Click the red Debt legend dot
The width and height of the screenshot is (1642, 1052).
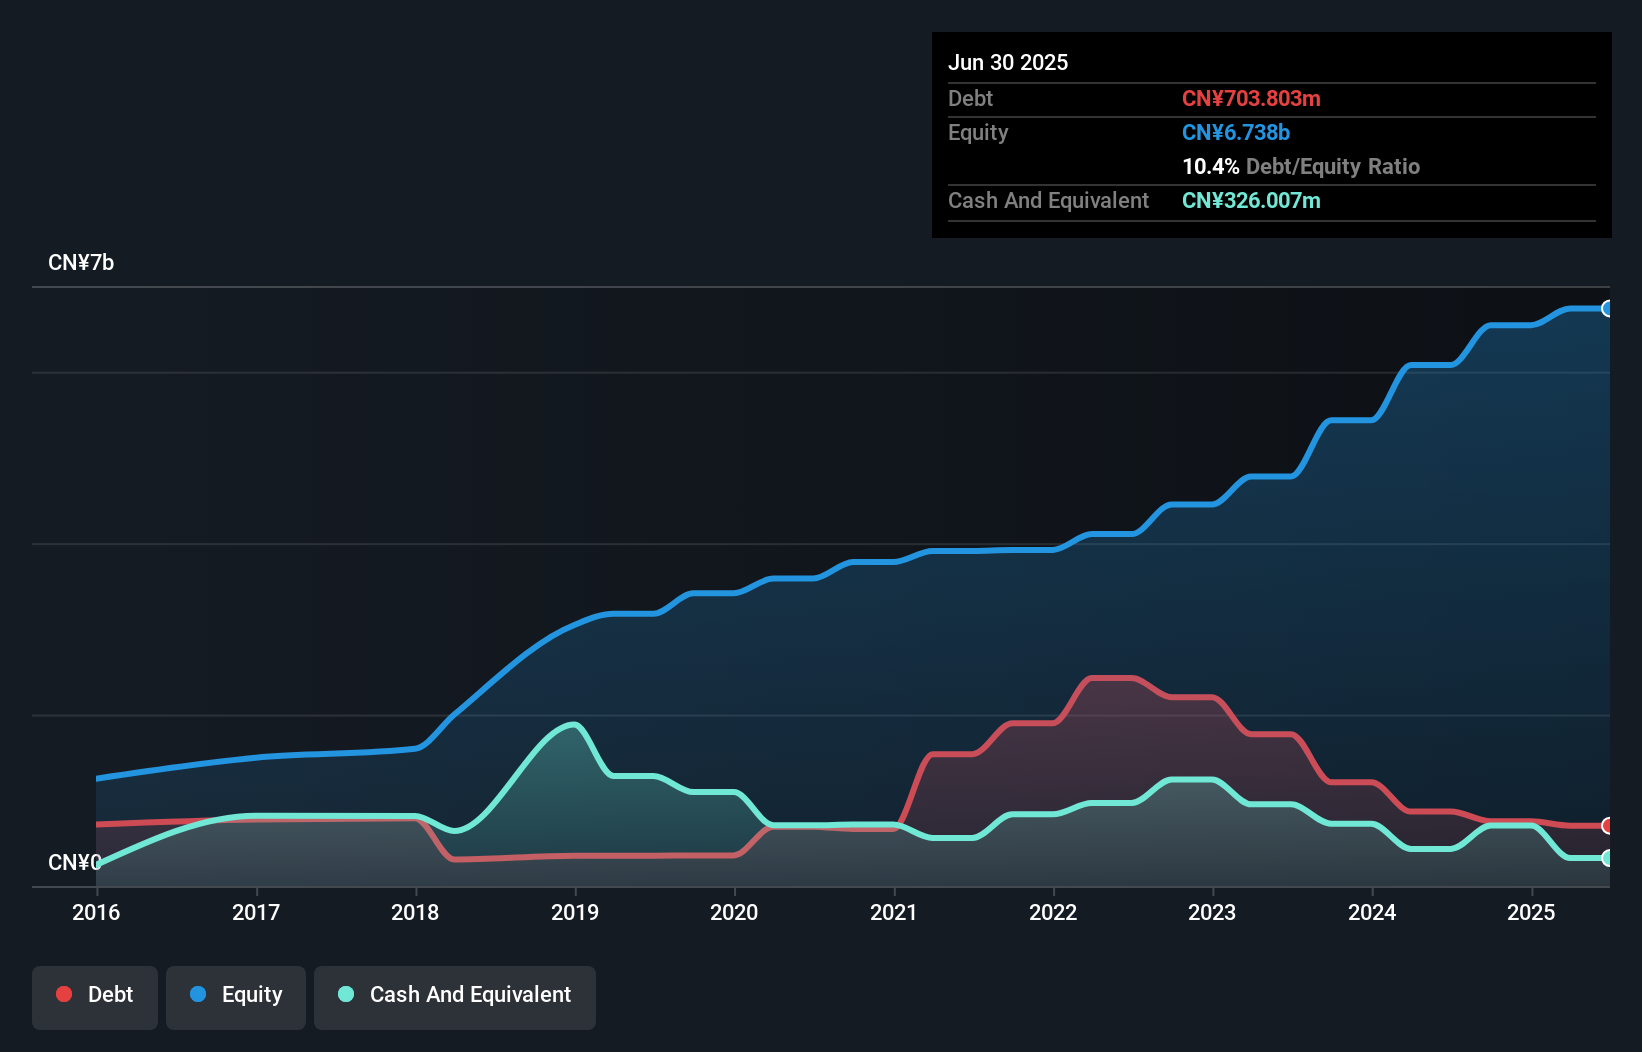tap(63, 994)
